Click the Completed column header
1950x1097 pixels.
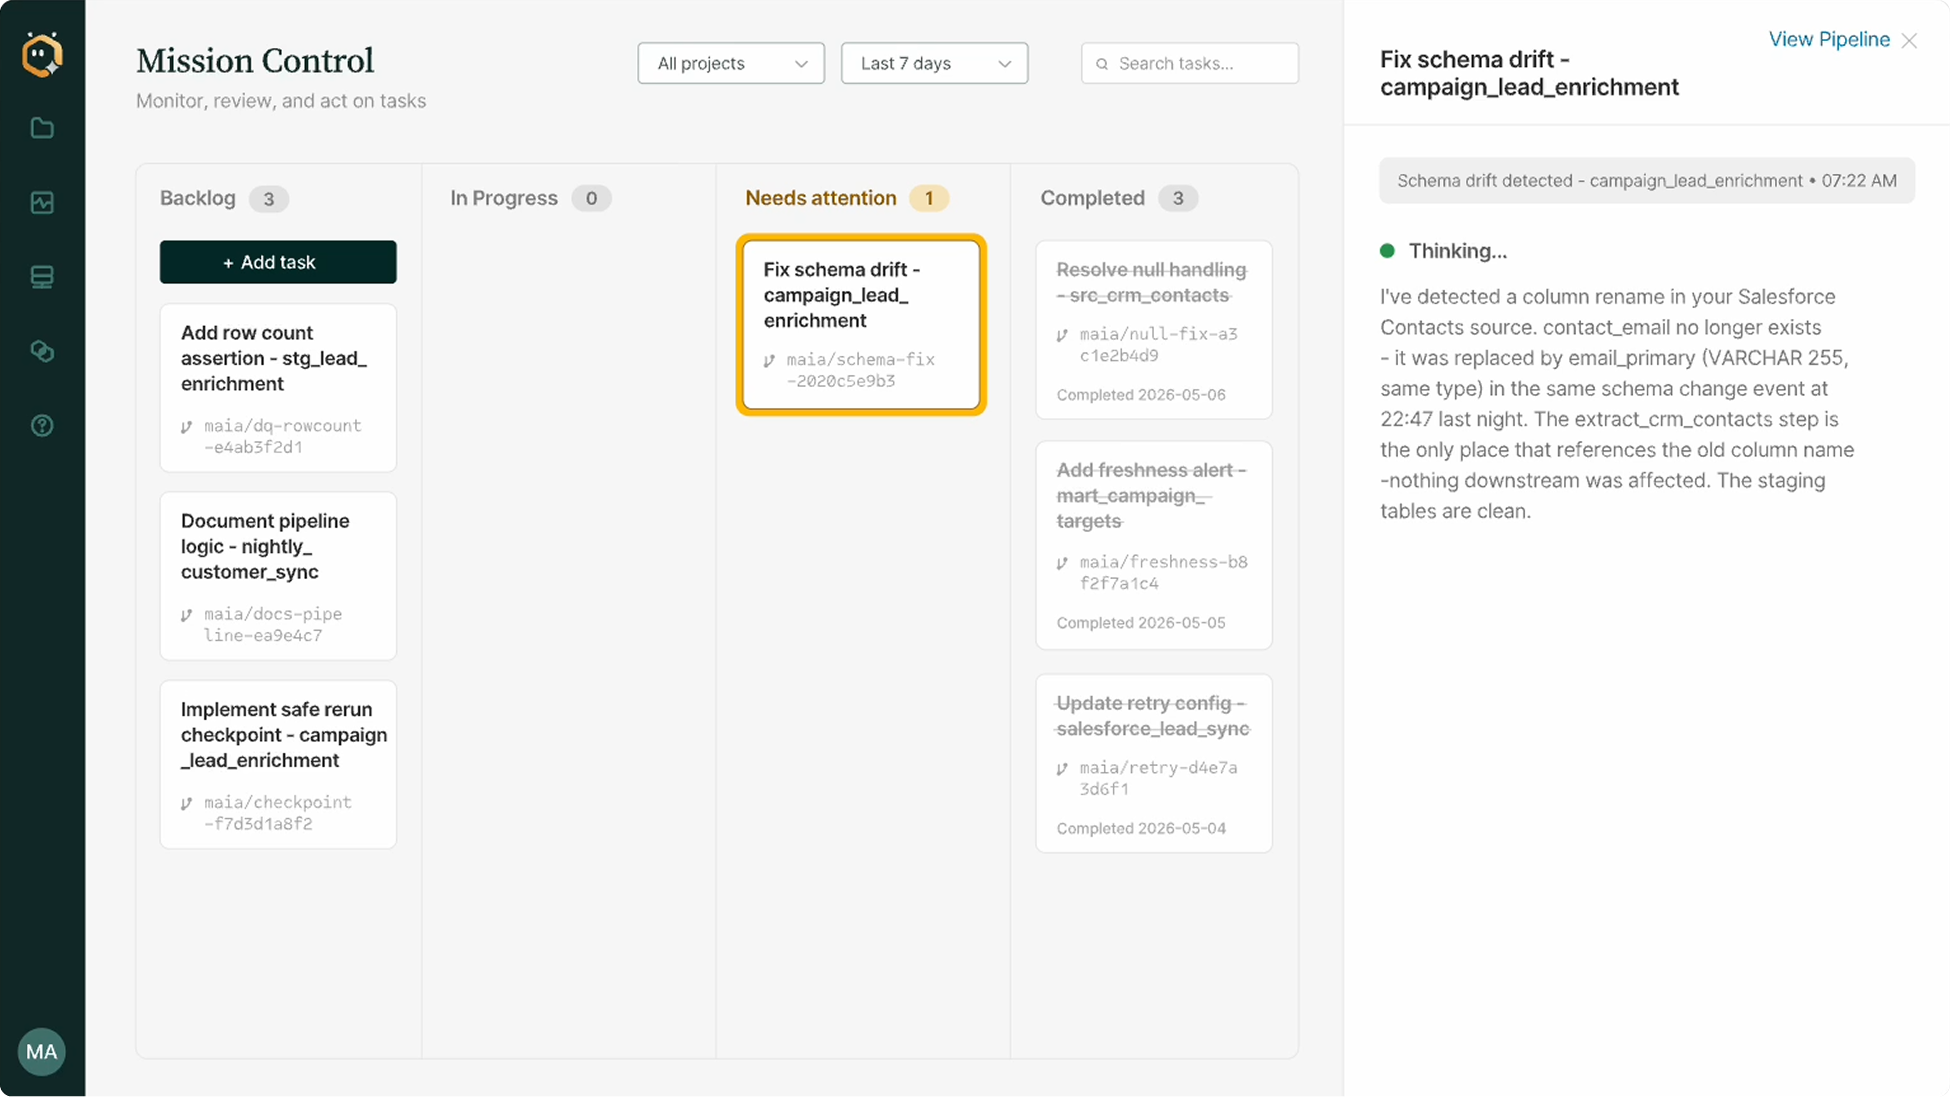pos(1093,198)
